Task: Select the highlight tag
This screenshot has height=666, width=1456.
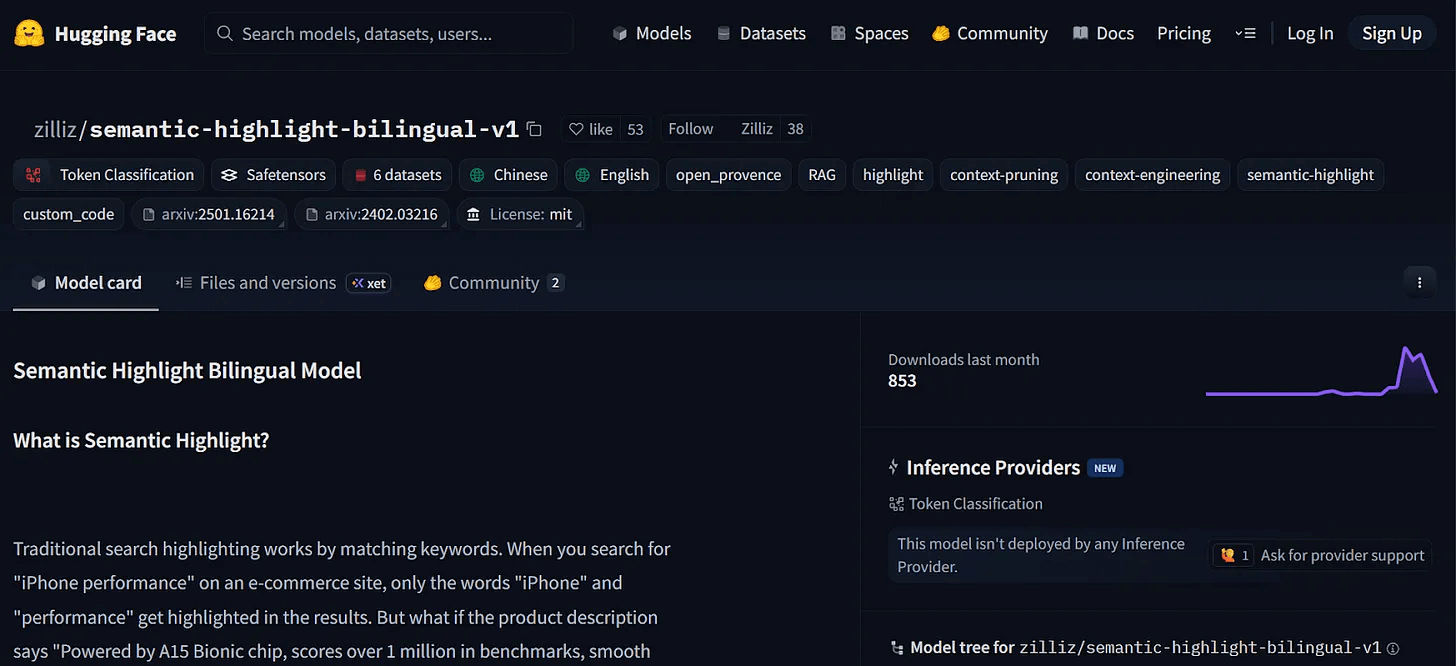Action: (893, 174)
